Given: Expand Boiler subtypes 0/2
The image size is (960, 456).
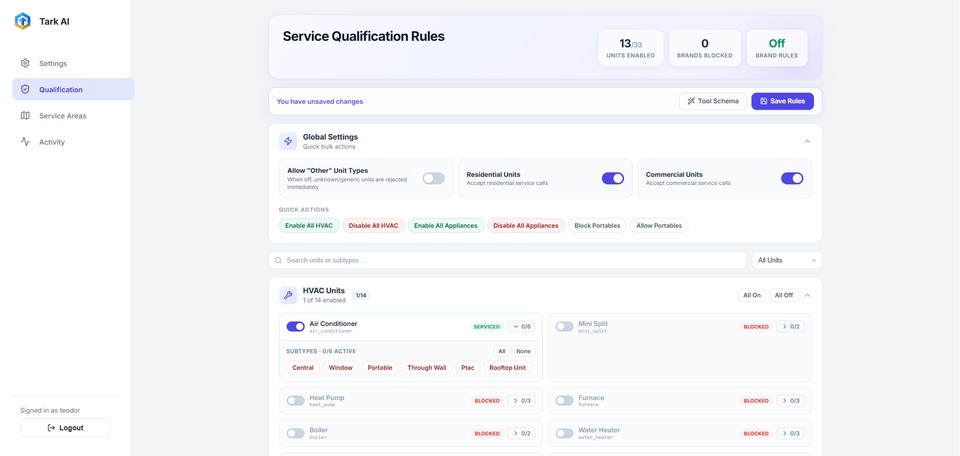Looking at the screenshot, I should coord(521,433).
